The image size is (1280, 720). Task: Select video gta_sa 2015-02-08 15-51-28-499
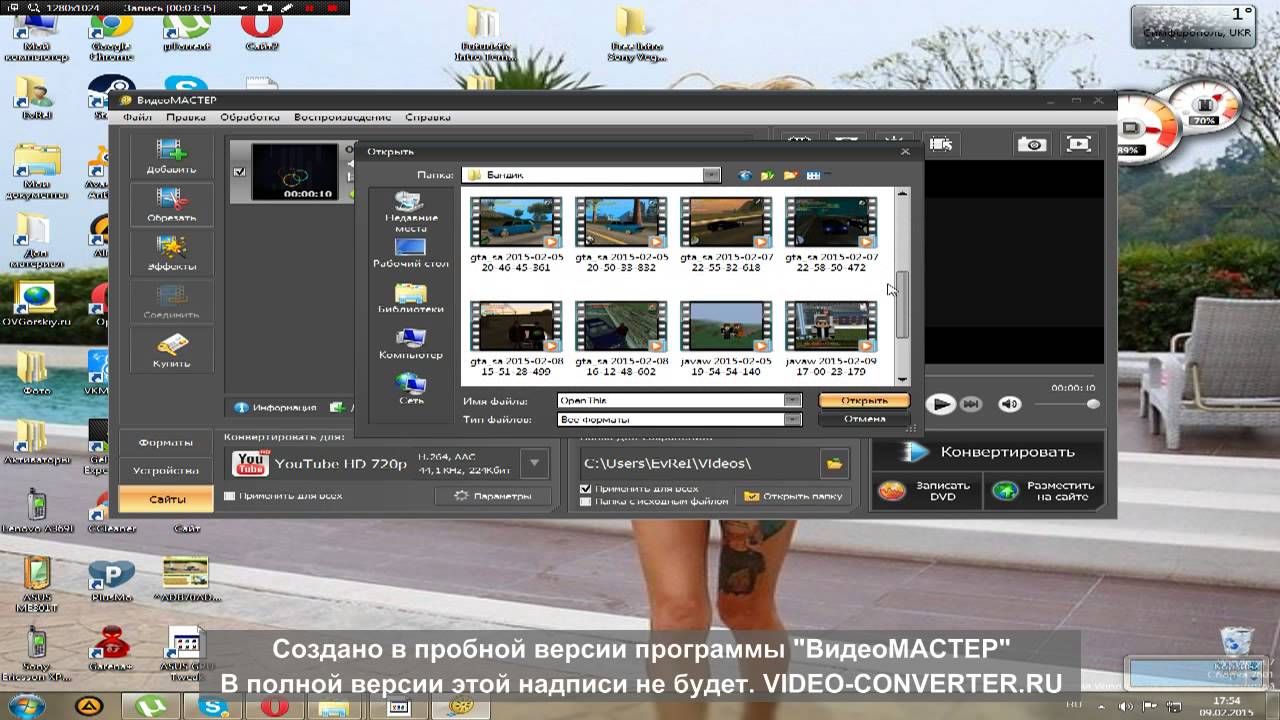[x=516, y=339]
